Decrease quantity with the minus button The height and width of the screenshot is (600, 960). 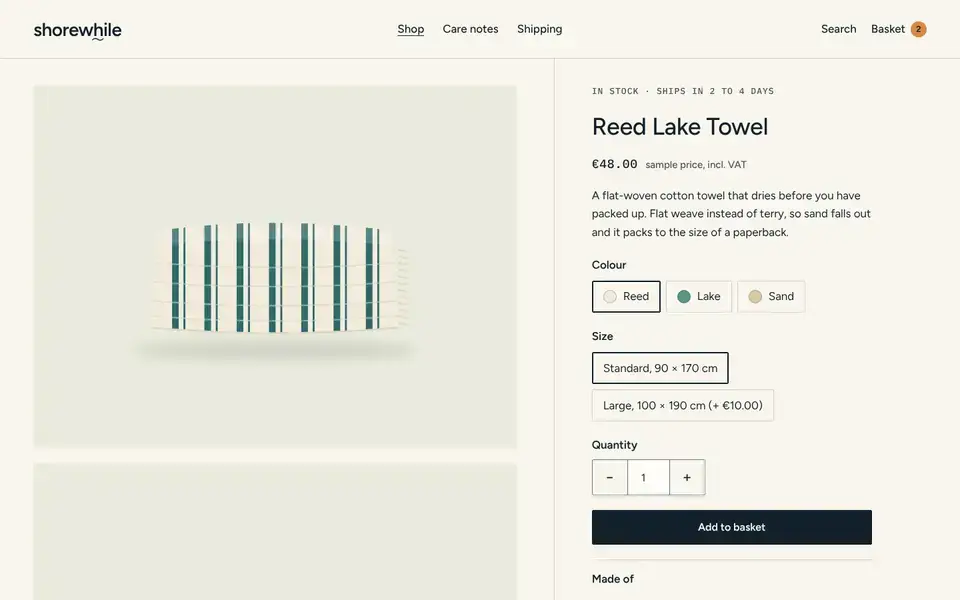click(609, 477)
